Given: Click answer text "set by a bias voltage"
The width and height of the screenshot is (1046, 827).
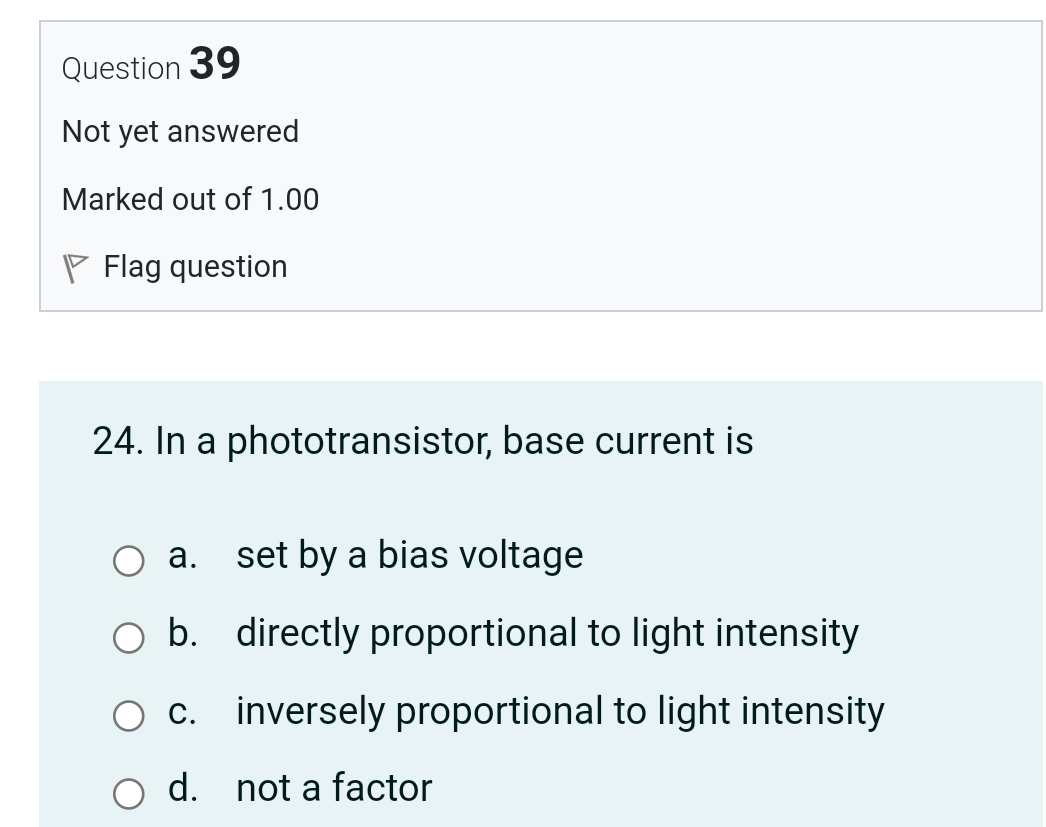Looking at the screenshot, I should click(409, 555).
